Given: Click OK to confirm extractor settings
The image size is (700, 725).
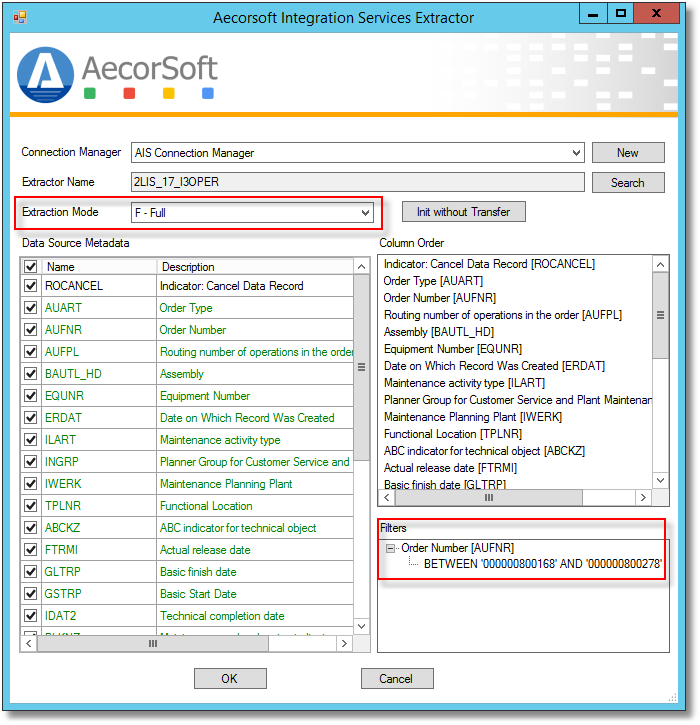Looking at the screenshot, I should (x=230, y=678).
